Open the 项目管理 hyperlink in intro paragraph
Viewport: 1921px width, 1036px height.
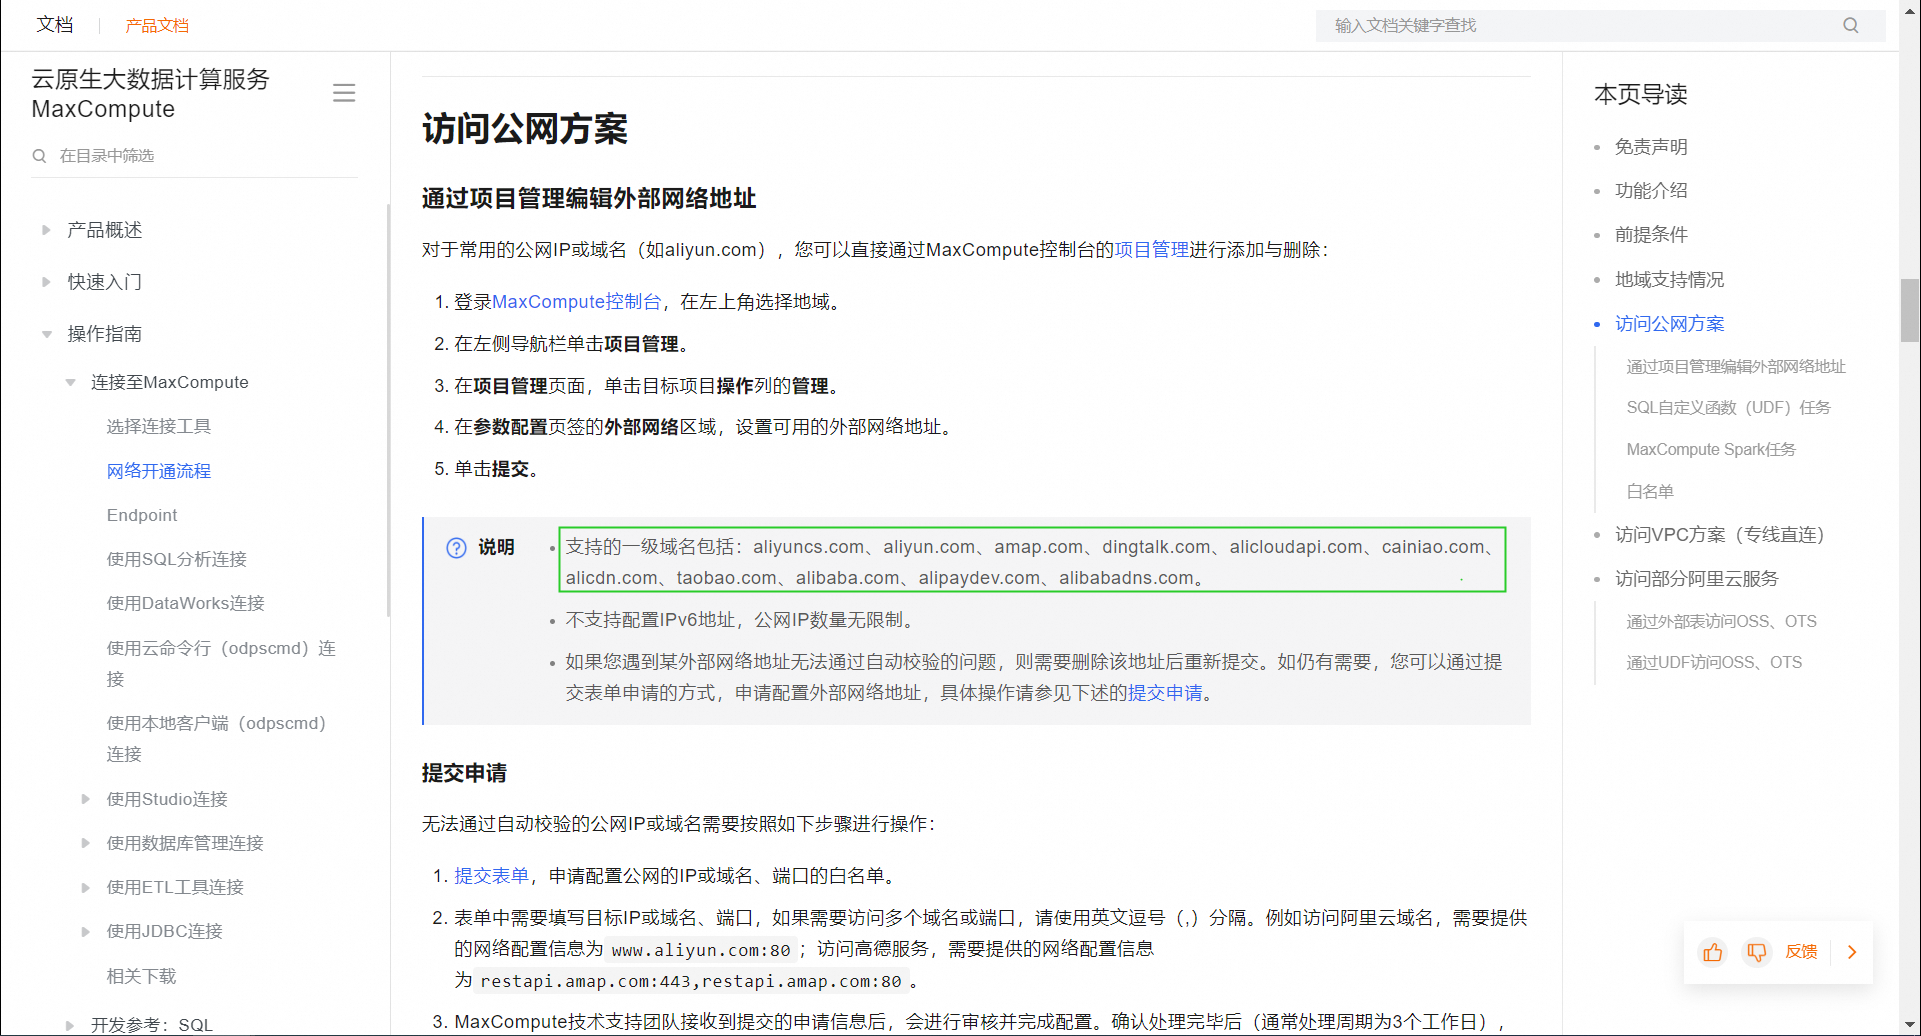point(1151,250)
